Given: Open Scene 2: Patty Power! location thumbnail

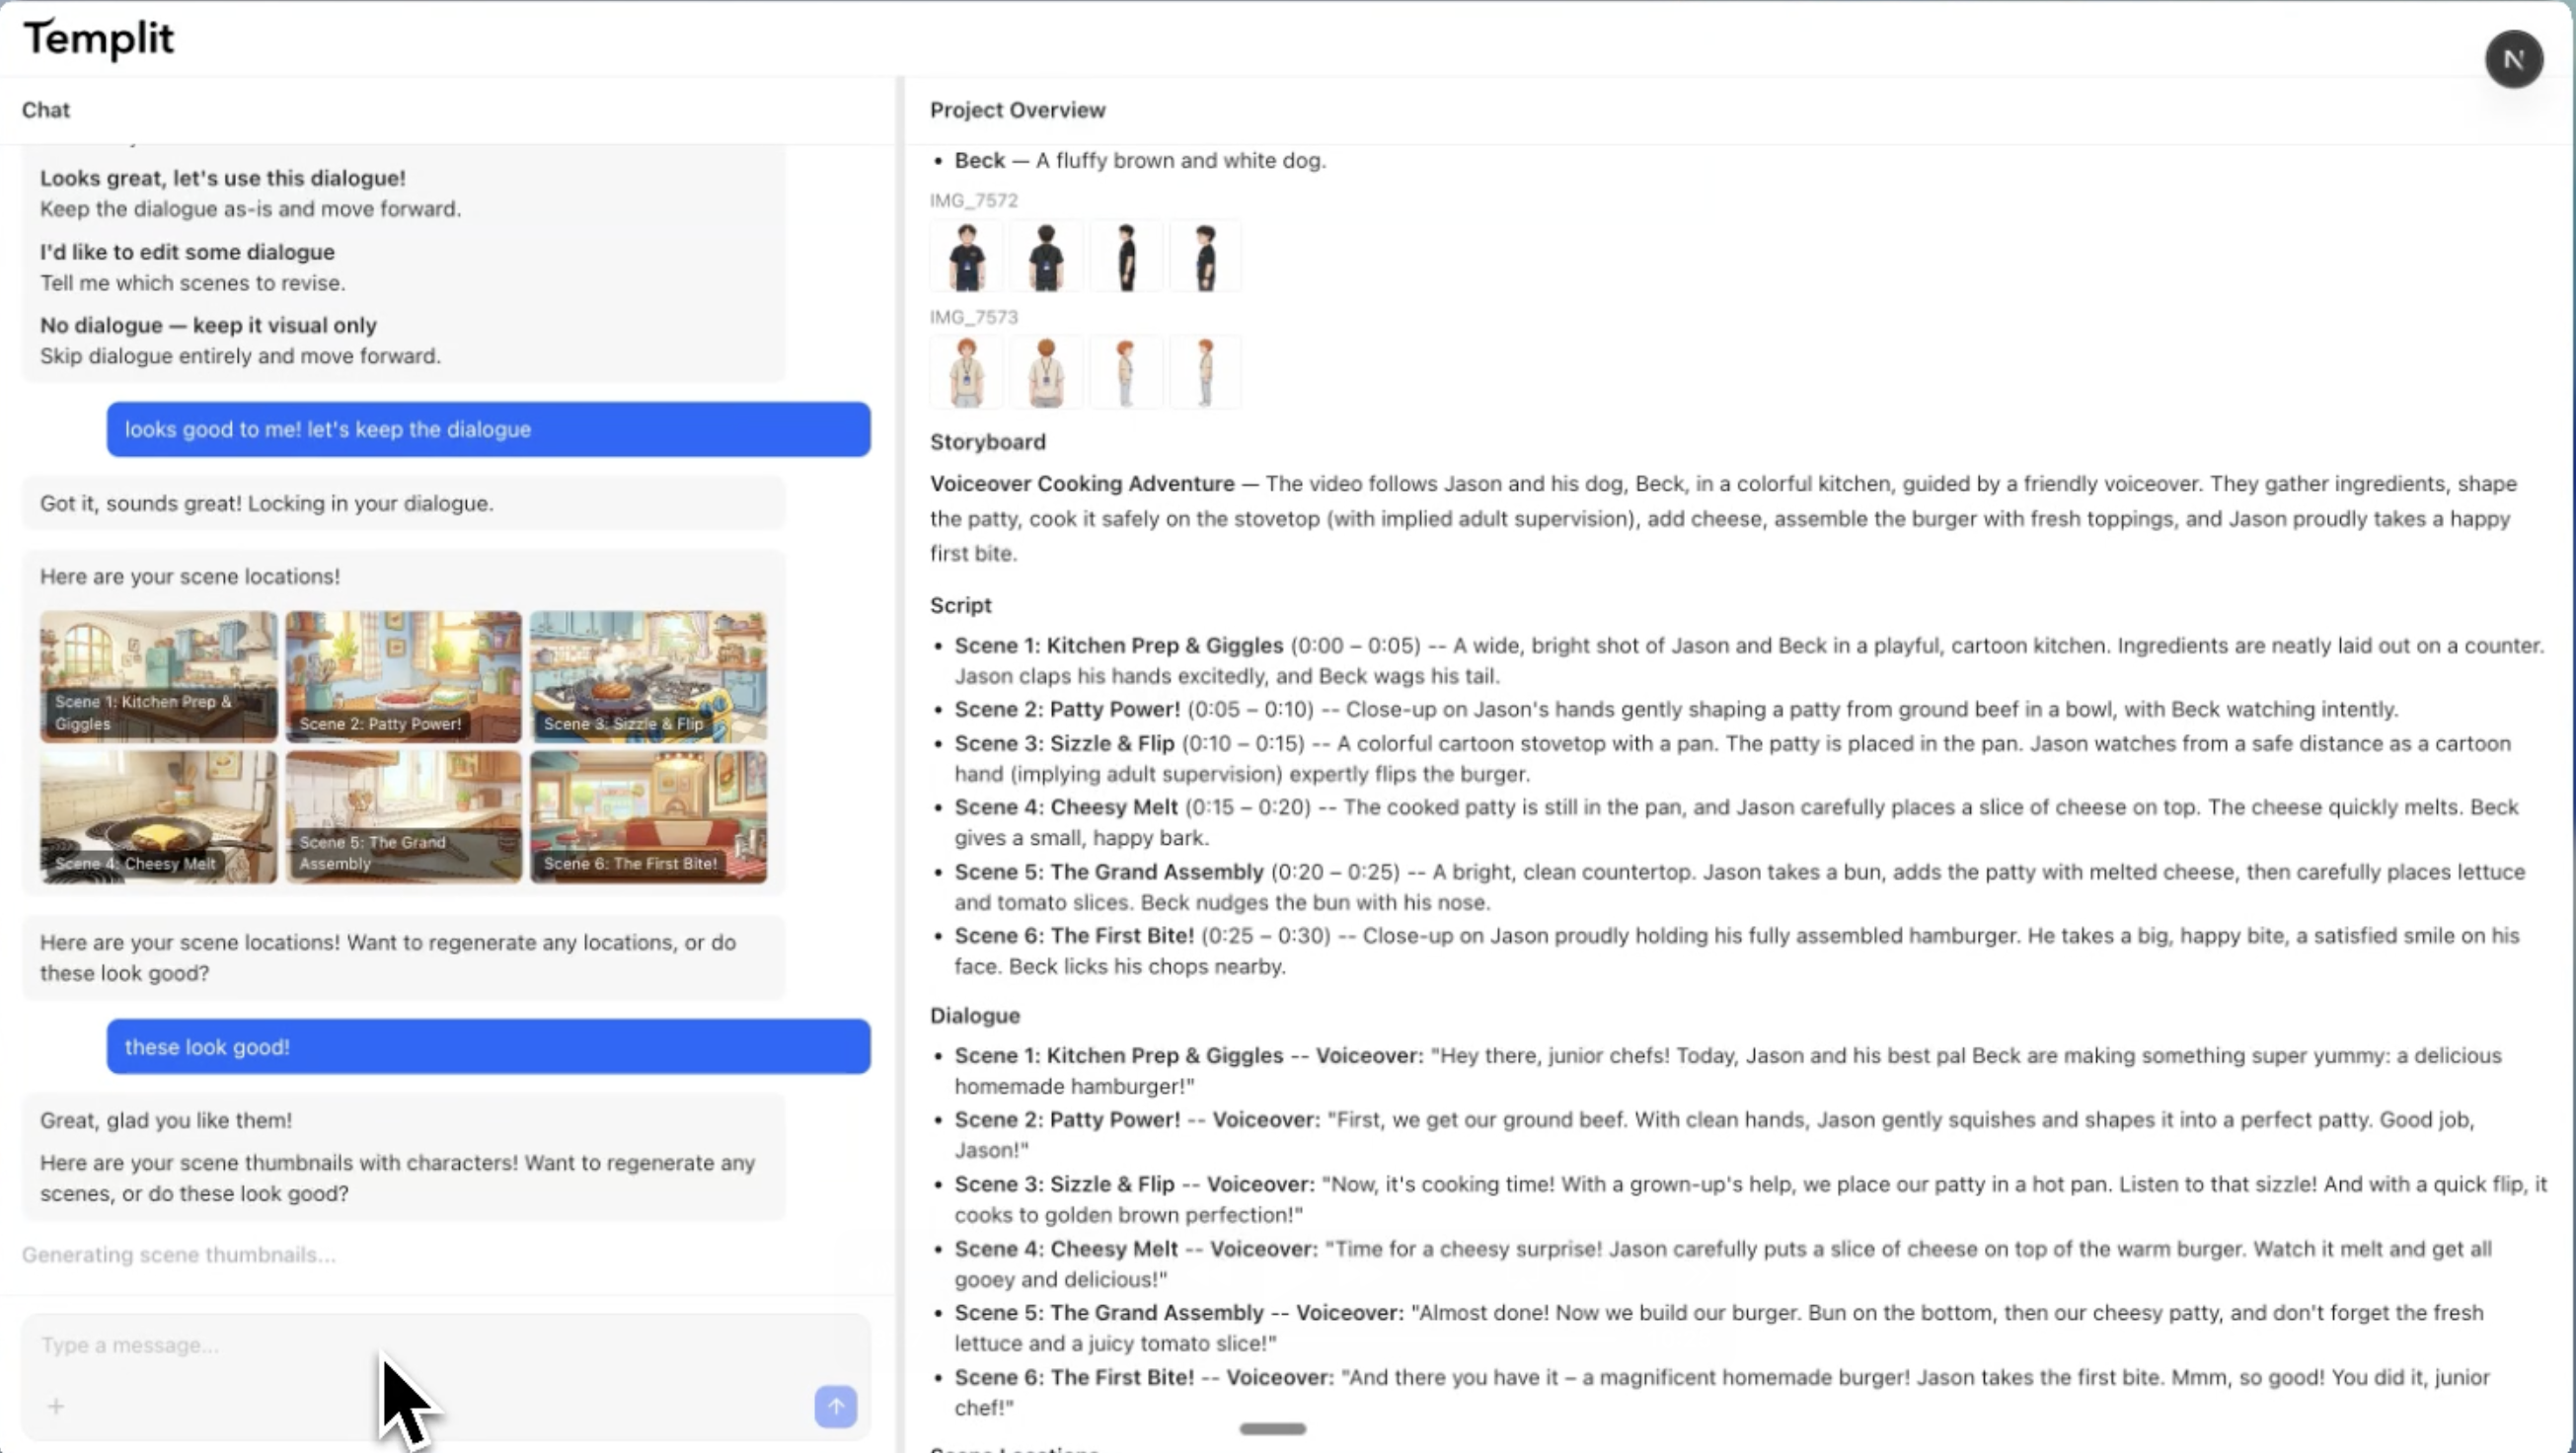Looking at the screenshot, I should (403, 675).
